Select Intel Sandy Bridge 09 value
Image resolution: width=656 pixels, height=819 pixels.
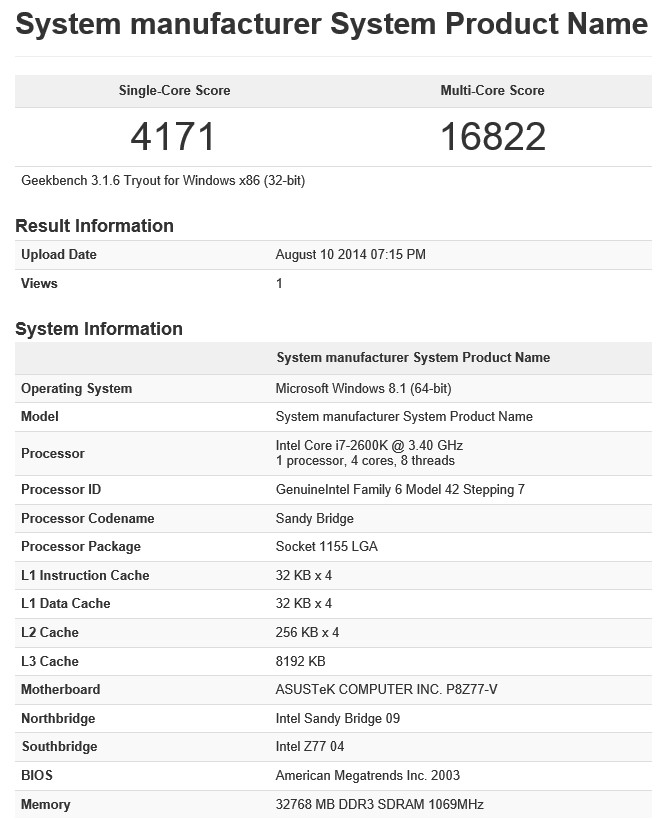click(337, 718)
